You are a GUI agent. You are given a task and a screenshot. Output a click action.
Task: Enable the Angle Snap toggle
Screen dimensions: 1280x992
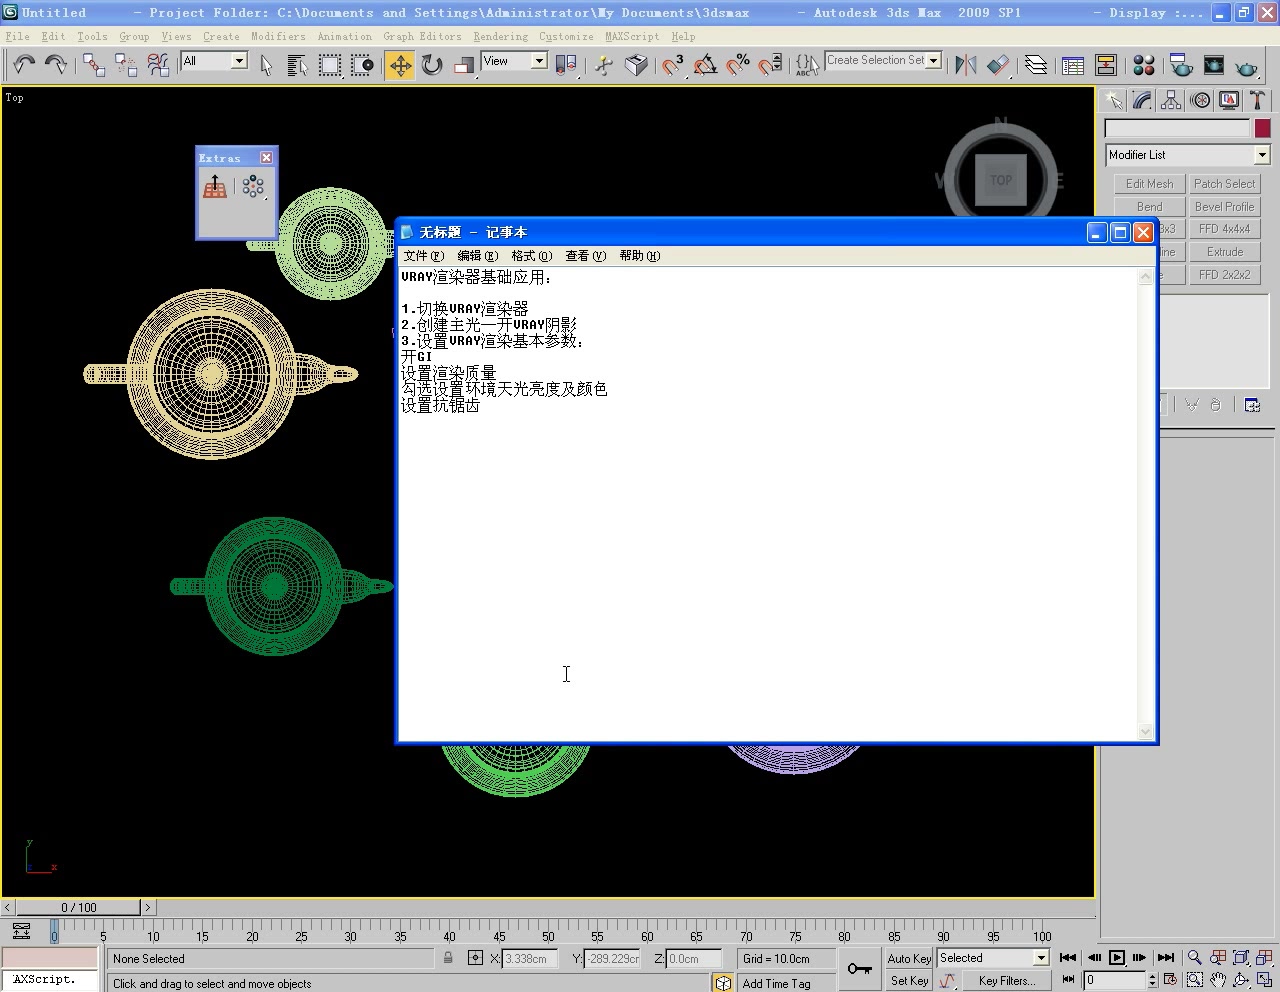tap(705, 64)
